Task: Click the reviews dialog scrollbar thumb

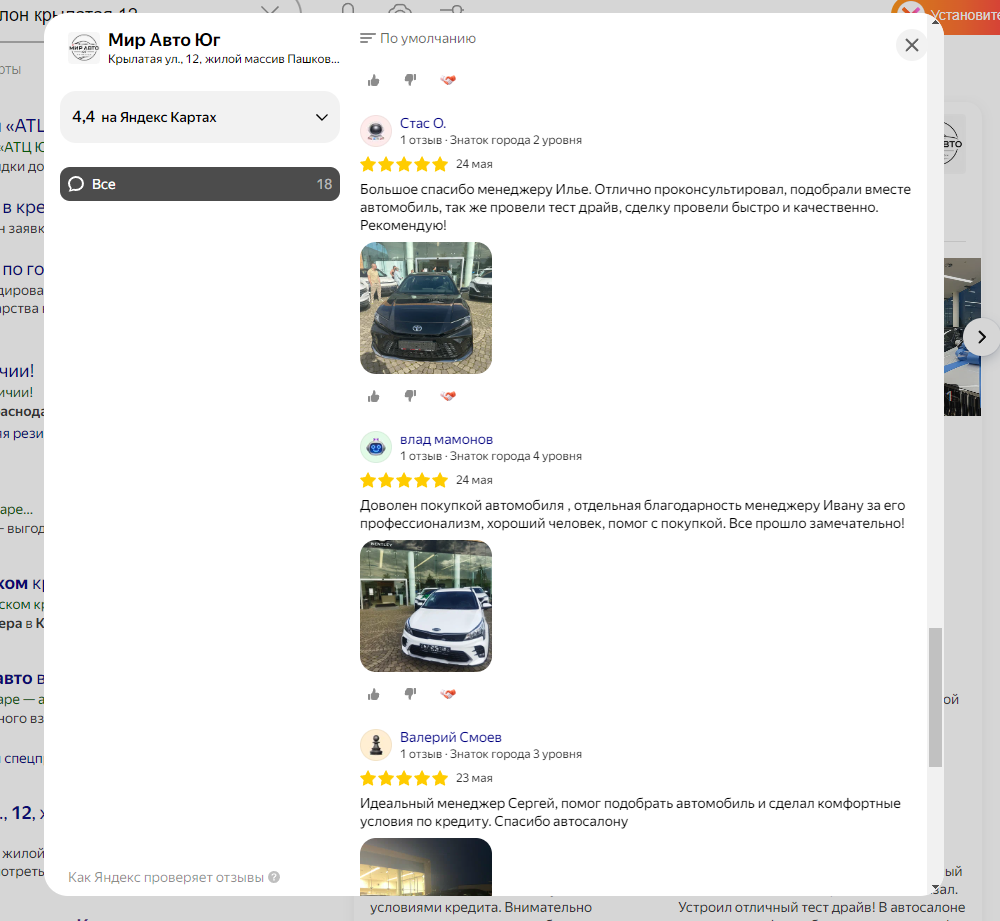Action: point(935,697)
